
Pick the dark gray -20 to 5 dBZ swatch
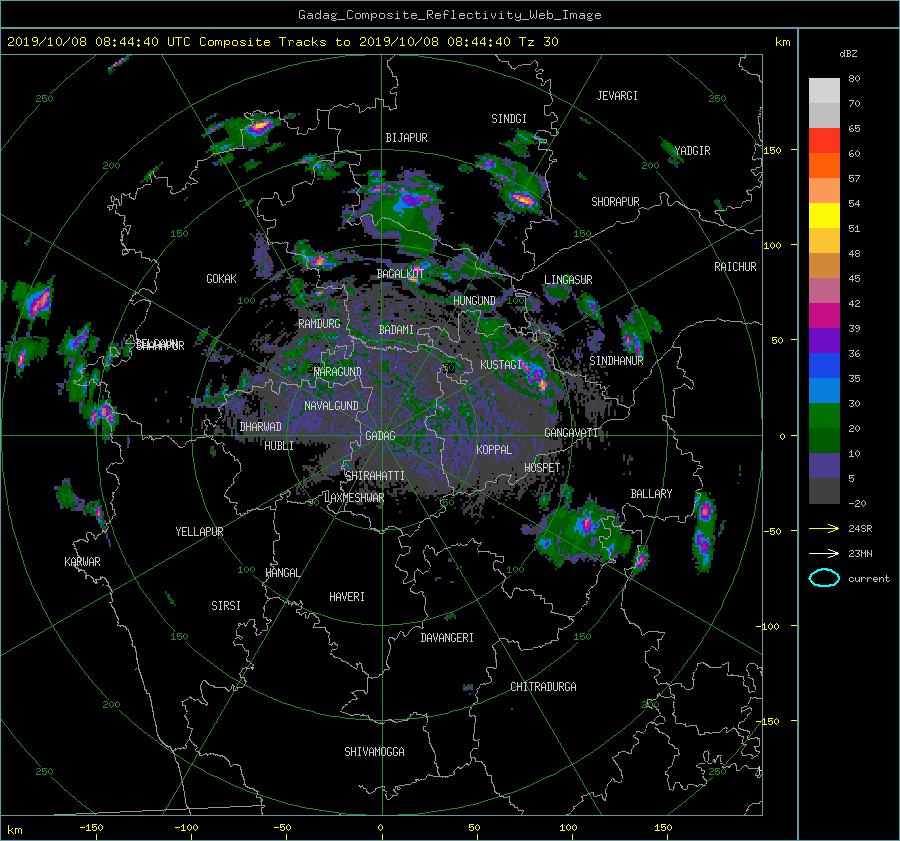824,491
